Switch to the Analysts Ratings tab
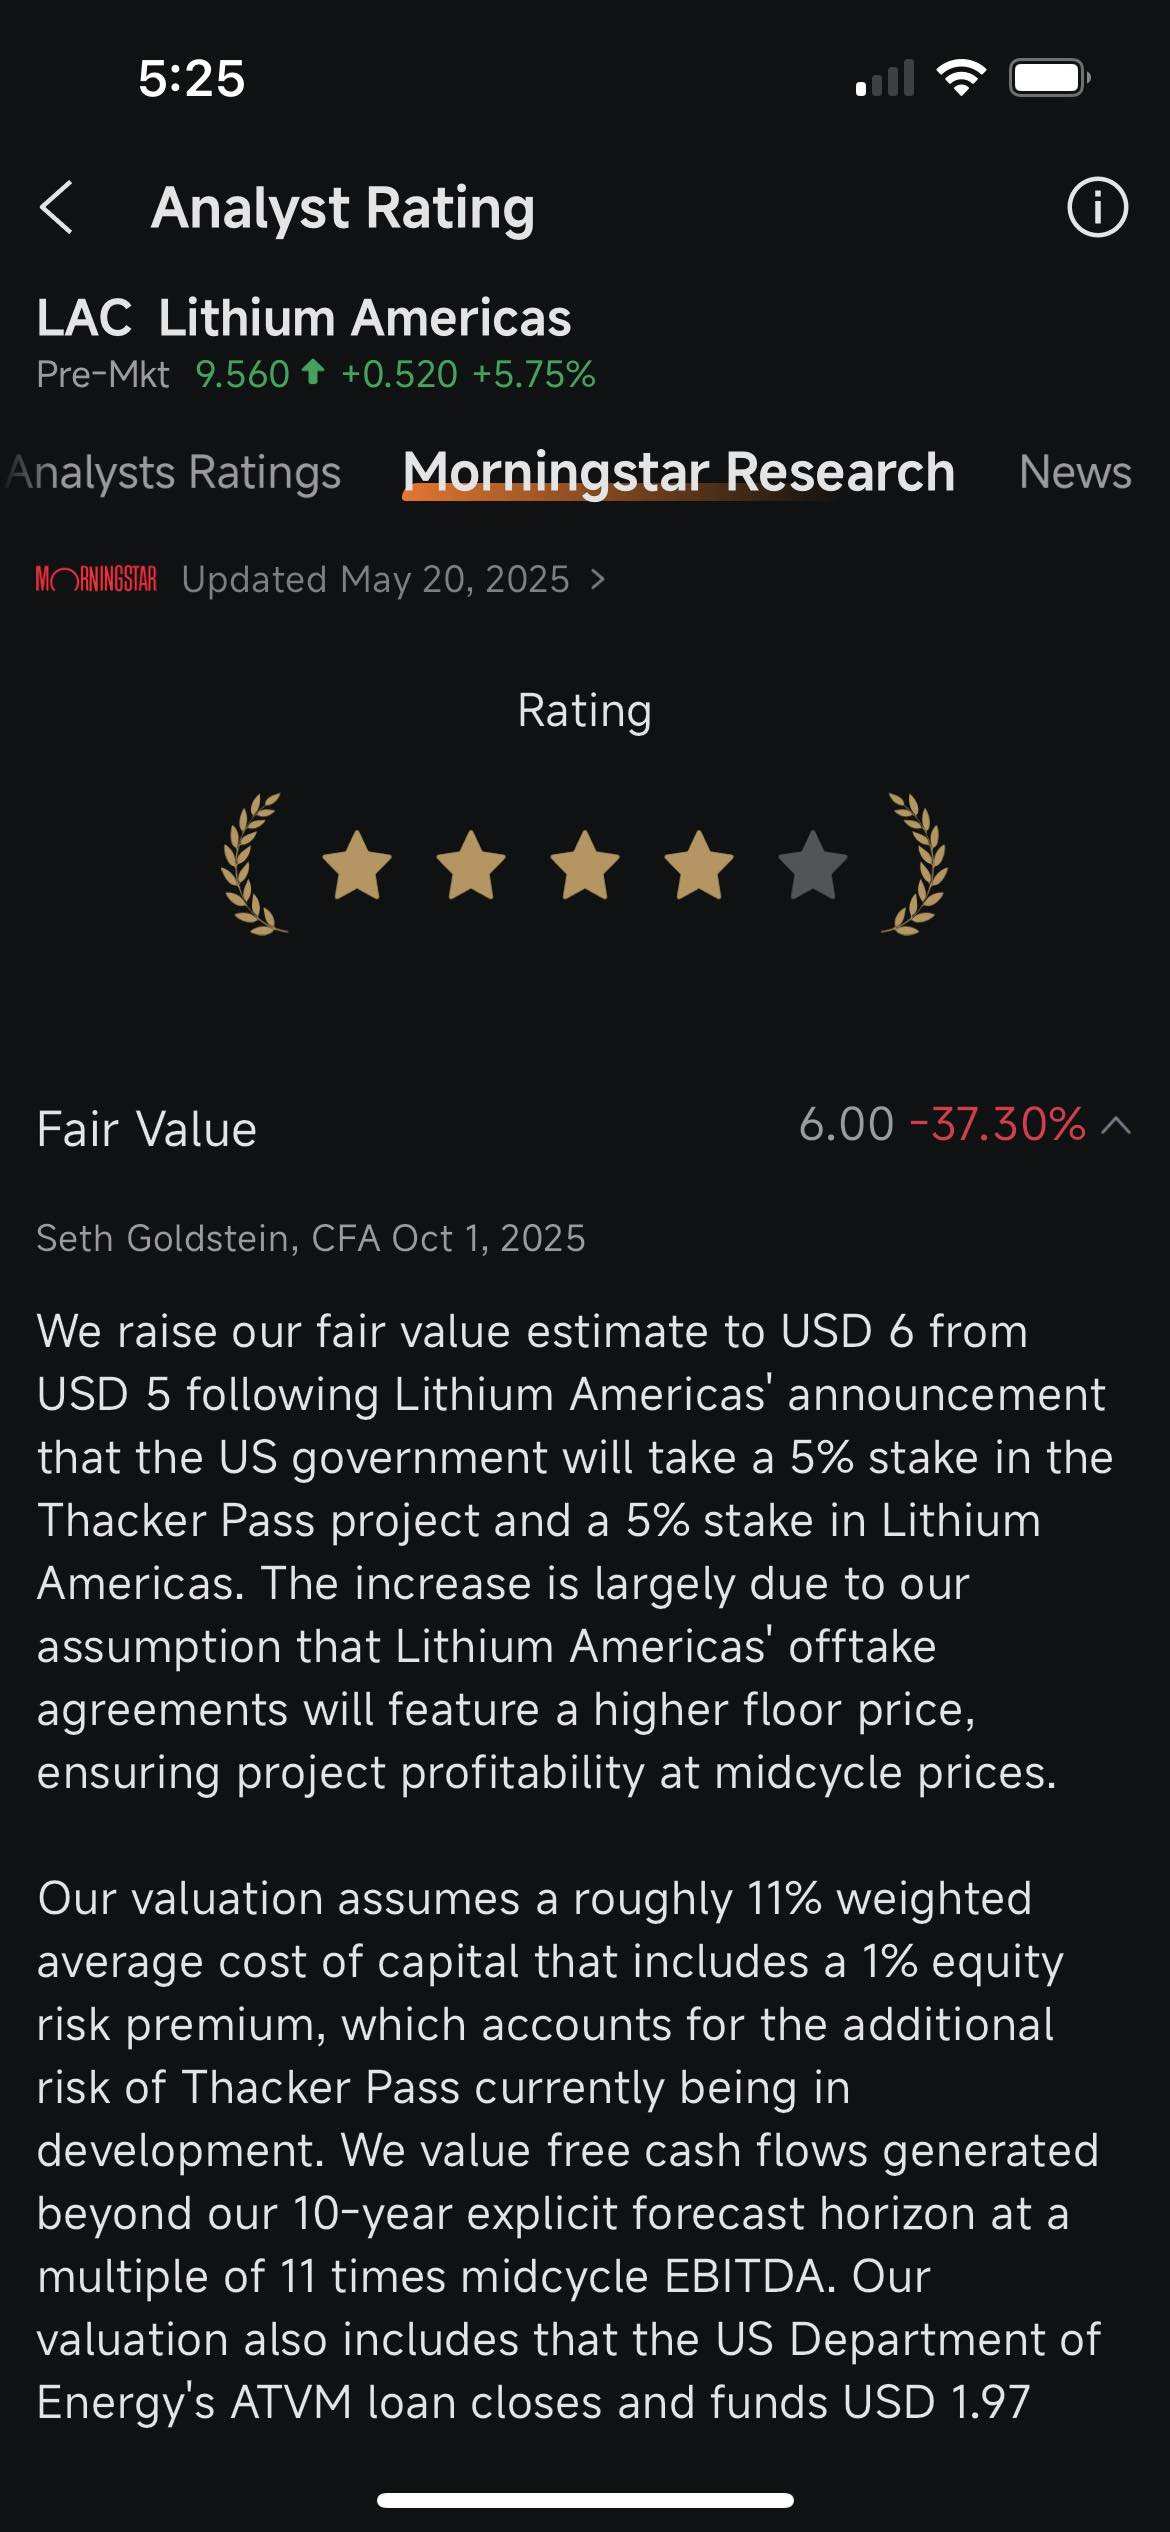1170x2532 pixels. [x=175, y=472]
